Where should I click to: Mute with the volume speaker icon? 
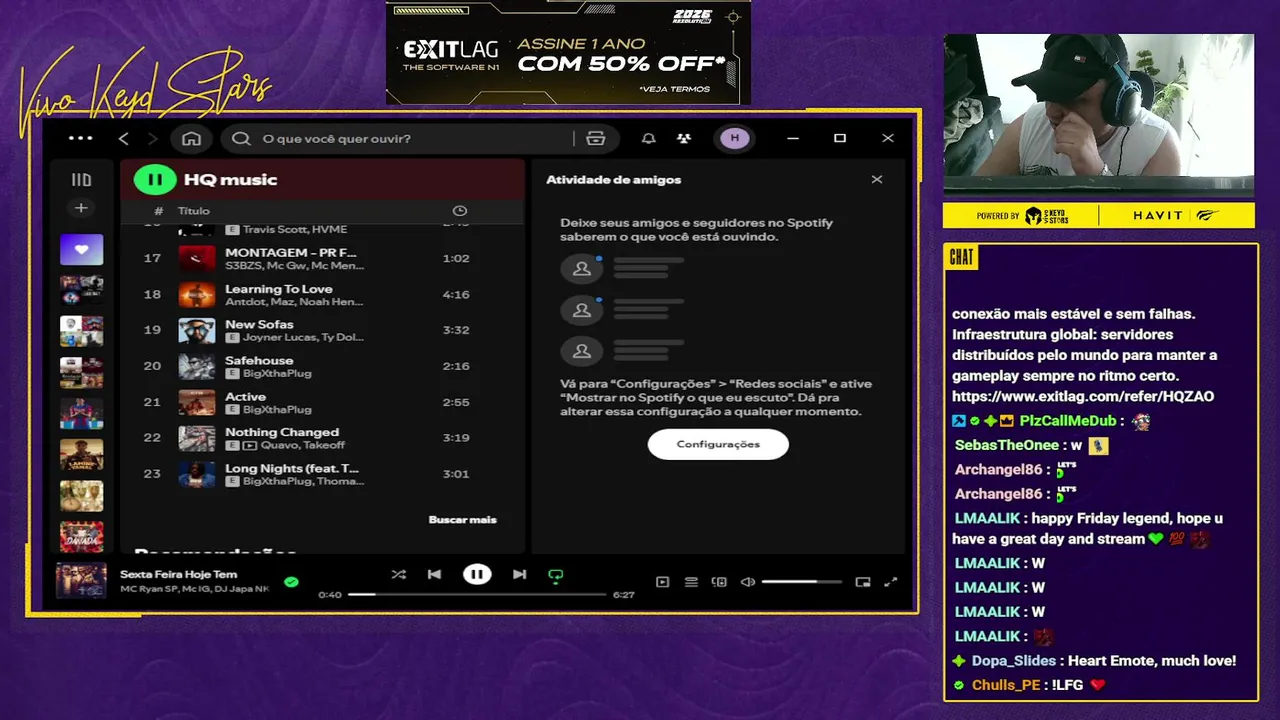[x=747, y=582]
